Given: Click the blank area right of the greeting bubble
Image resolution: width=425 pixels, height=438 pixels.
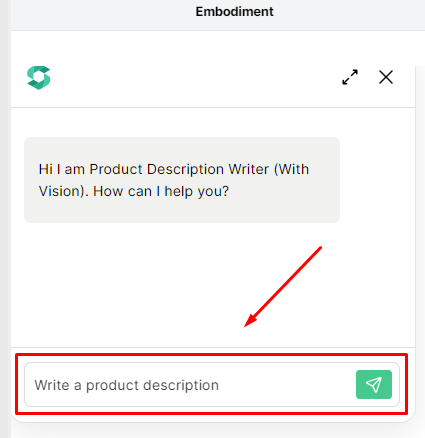Looking at the screenshot, I should click(377, 180).
